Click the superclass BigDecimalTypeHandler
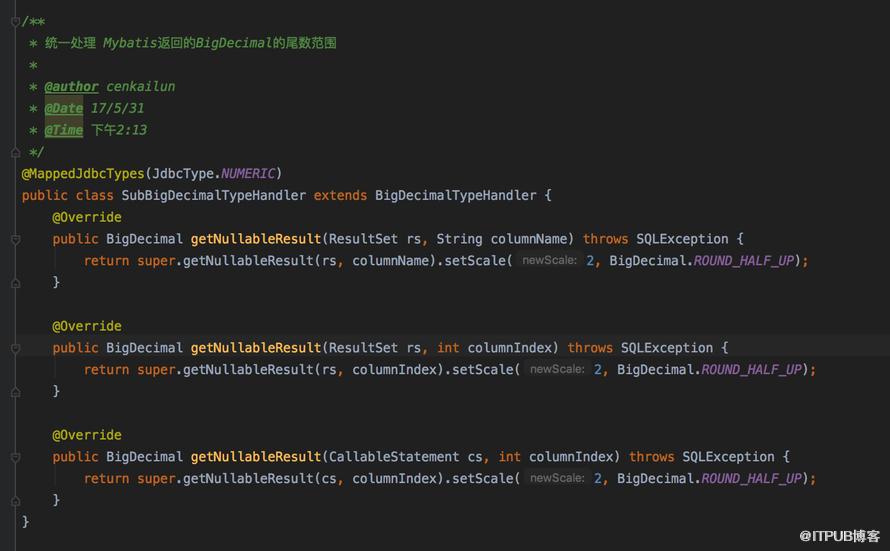890x551 pixels. click(455, 196)
